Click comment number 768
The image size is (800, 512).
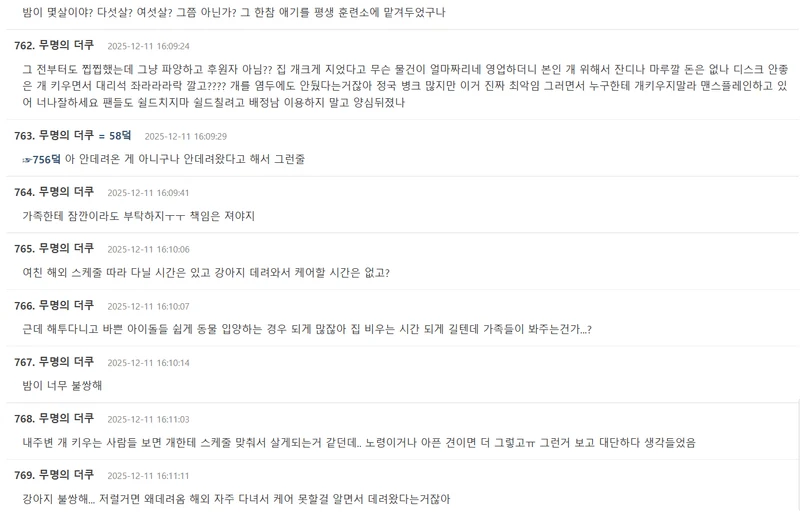(x=24, y=418)
